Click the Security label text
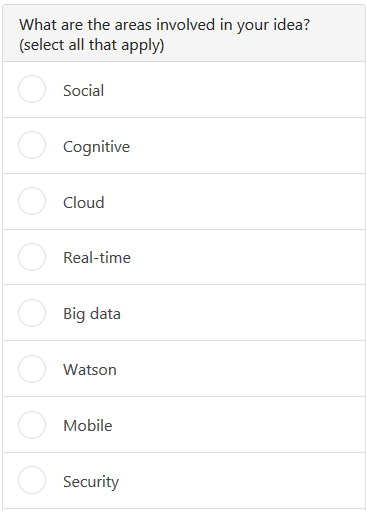 (x=91, y=482)
